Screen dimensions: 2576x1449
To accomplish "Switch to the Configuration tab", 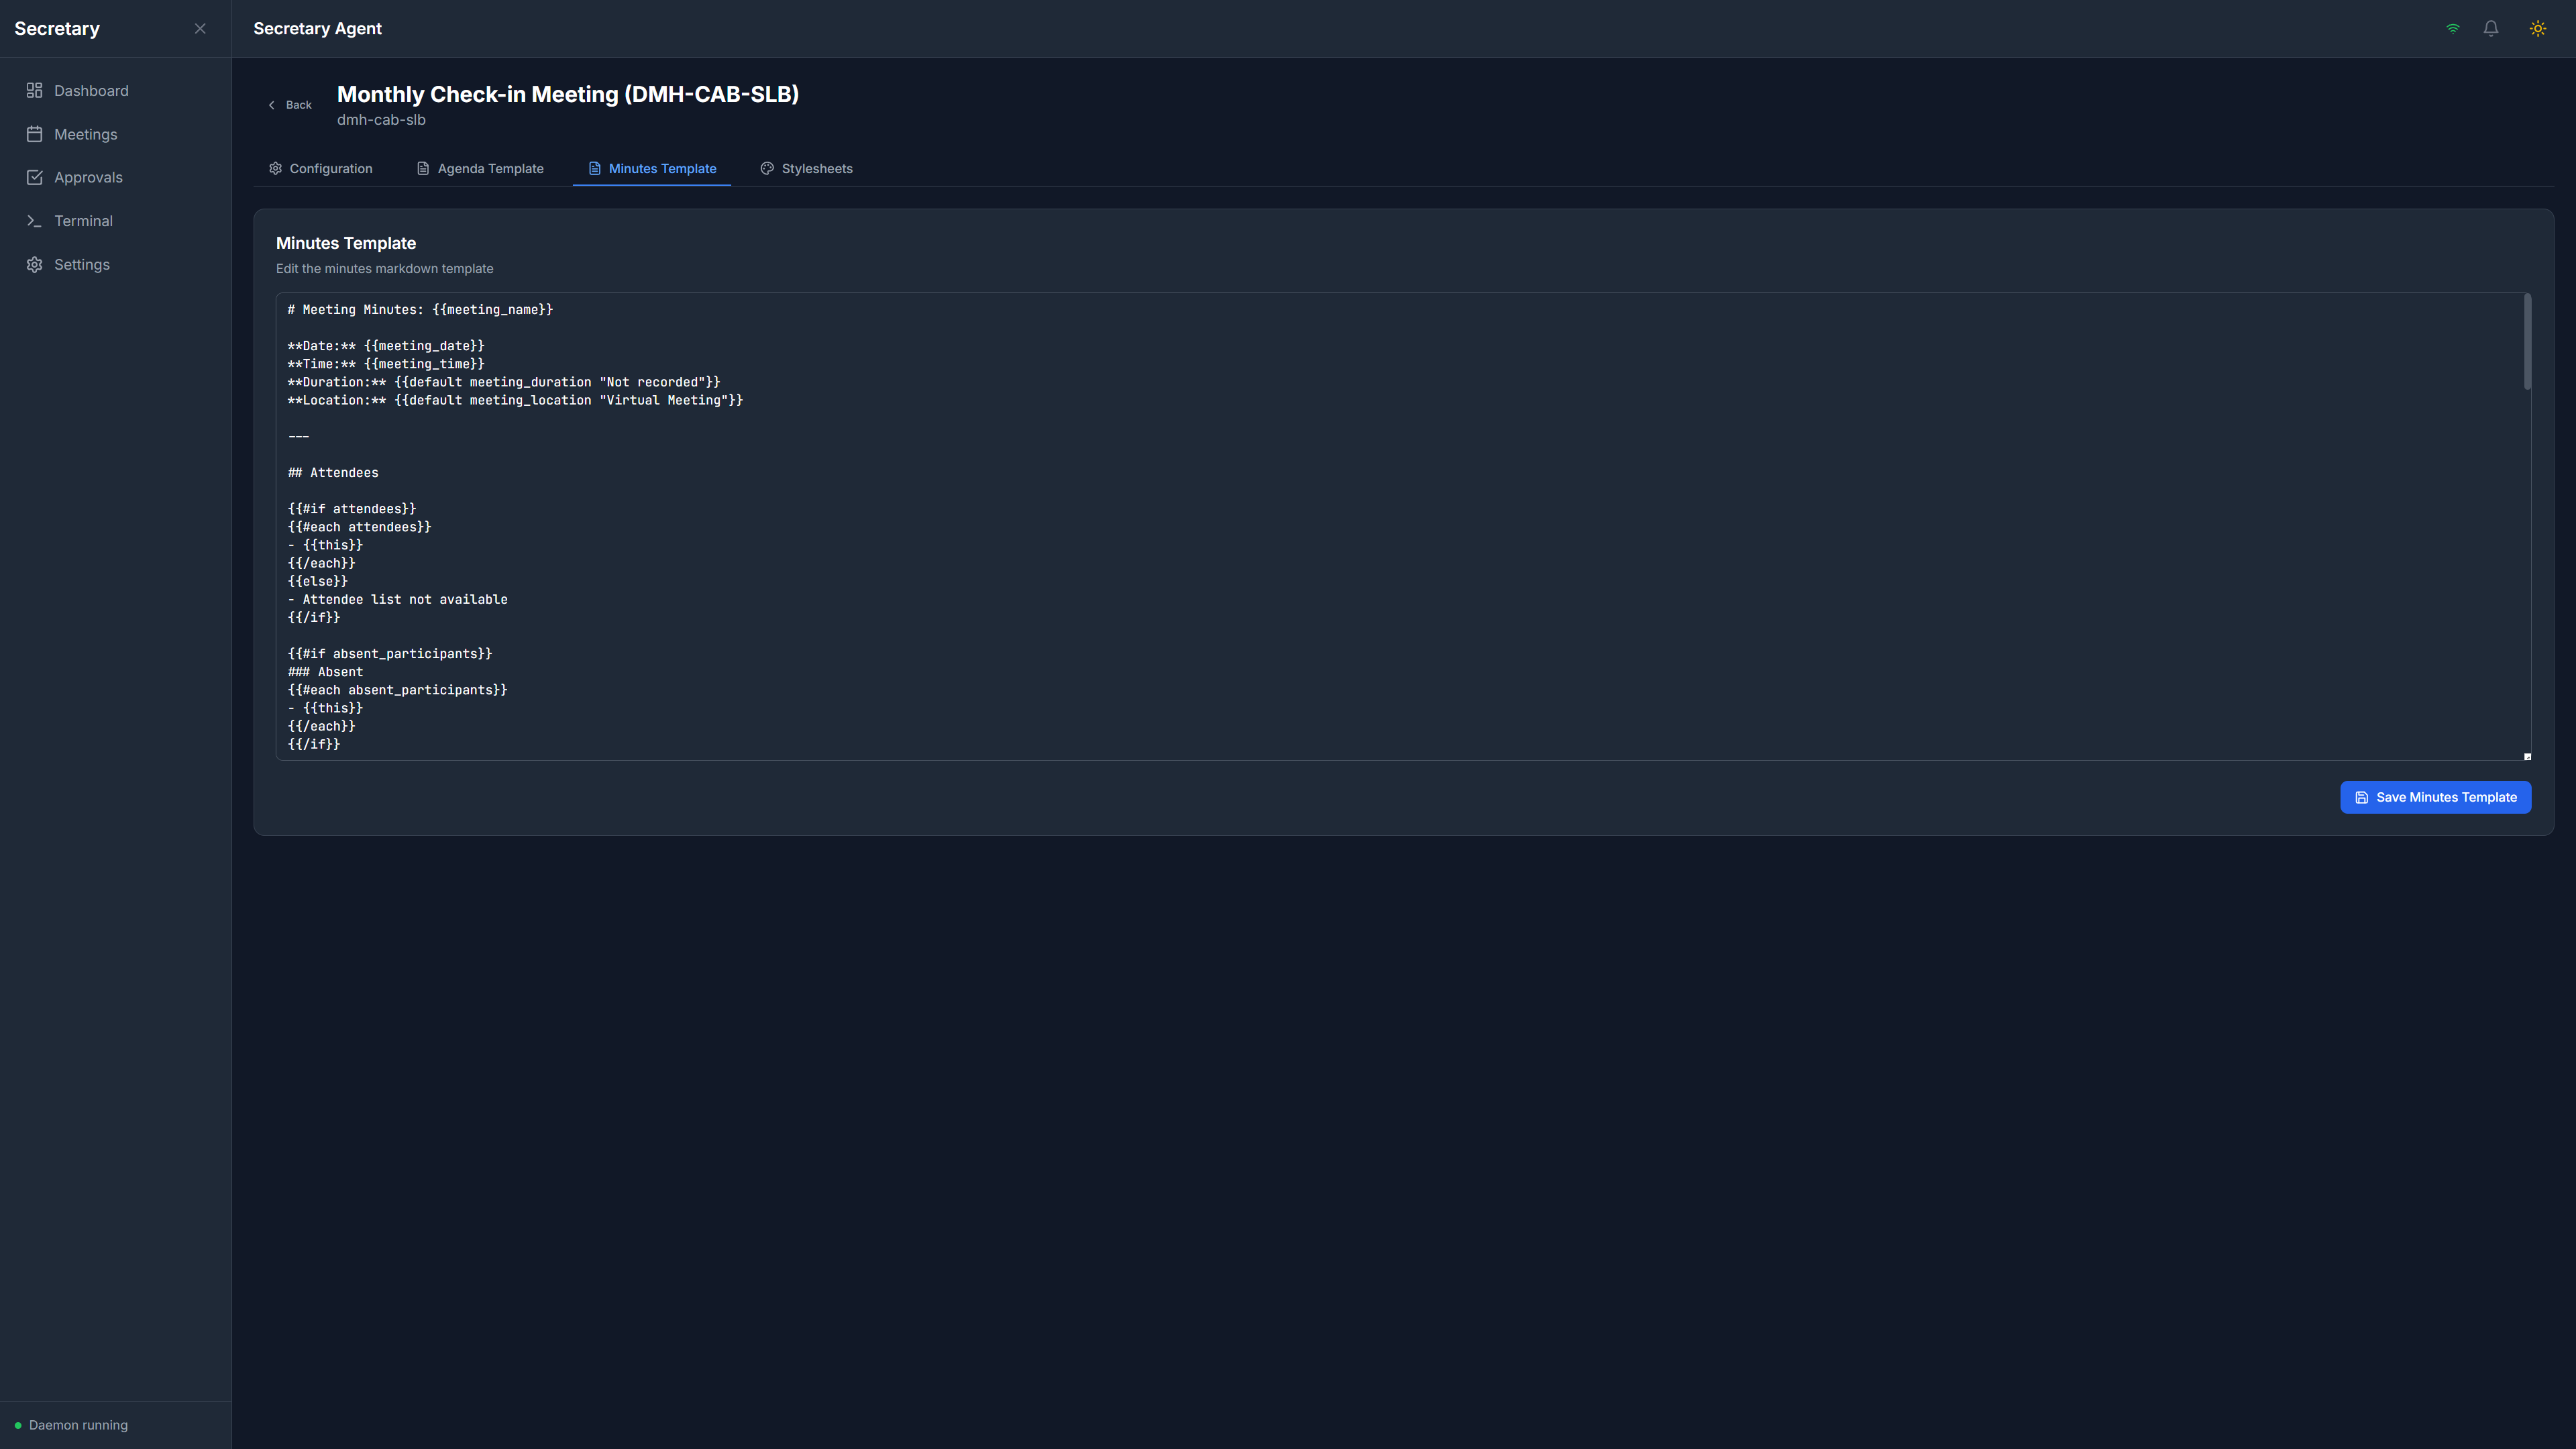I will point(320,168).
